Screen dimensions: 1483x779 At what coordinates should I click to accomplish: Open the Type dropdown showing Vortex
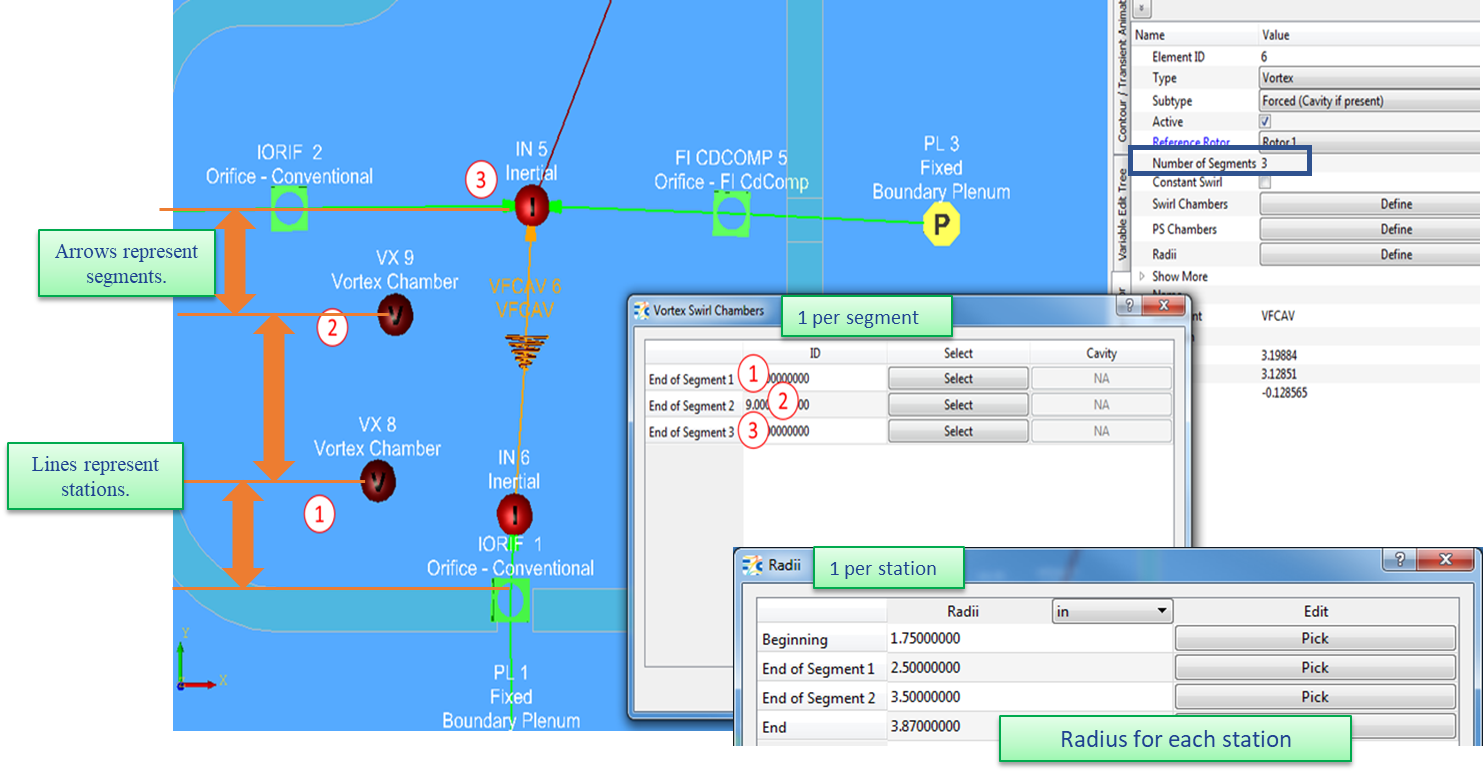[x=1368, y=78]
